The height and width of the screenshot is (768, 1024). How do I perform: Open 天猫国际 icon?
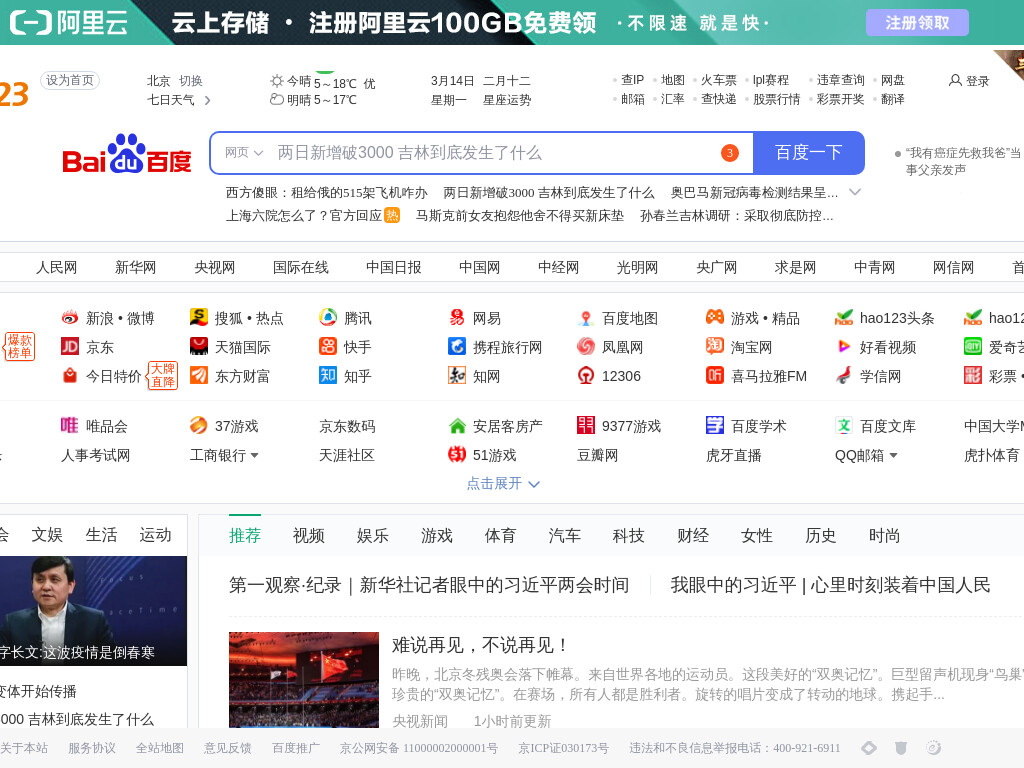coord(199,346)
